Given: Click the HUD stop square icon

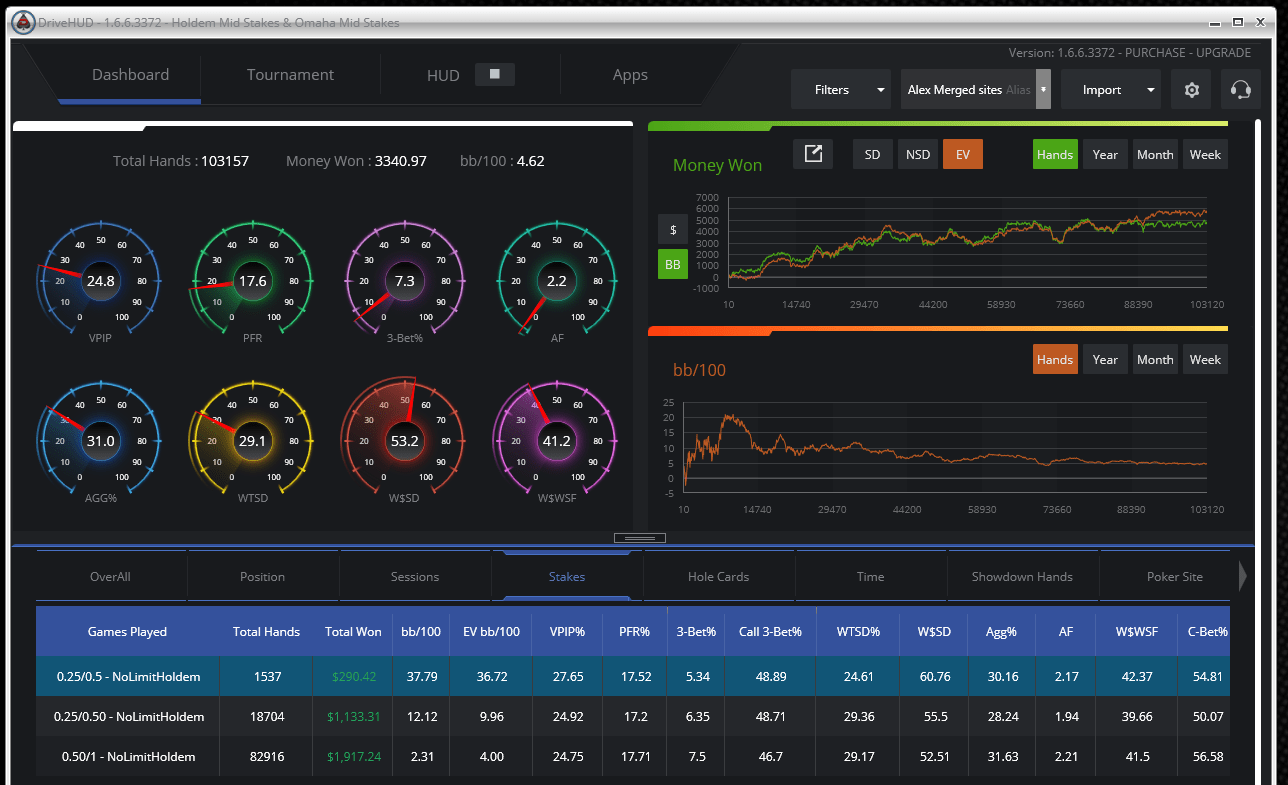Looking at the screenshot, I should (x=495, y=74).
